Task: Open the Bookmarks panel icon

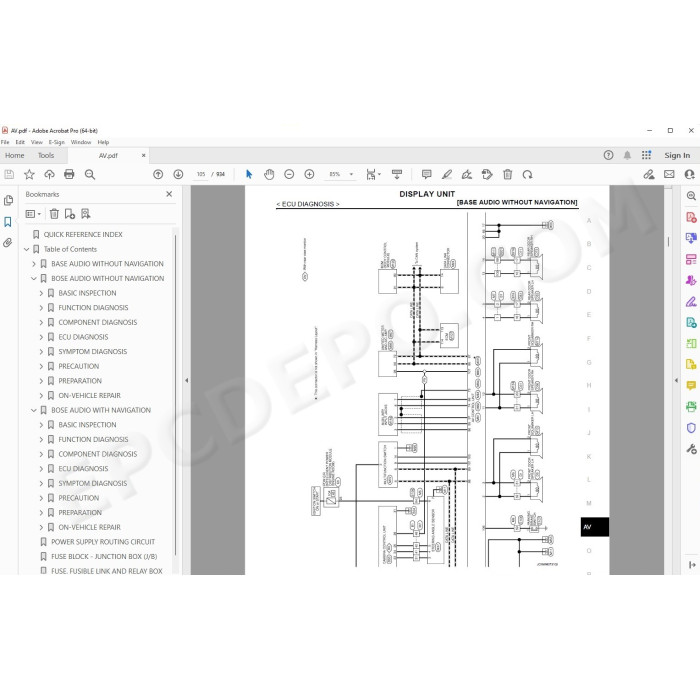Action: click(8, 222)
